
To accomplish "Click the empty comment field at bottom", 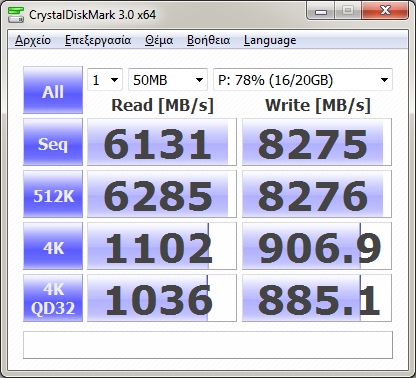I will click(x=208, y=345).
